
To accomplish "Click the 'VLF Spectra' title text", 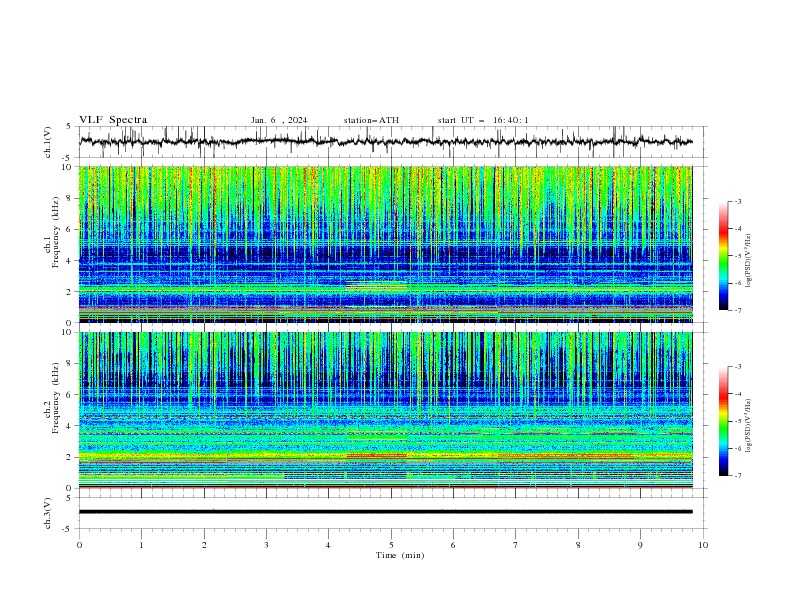I will [x=113, y=120].
